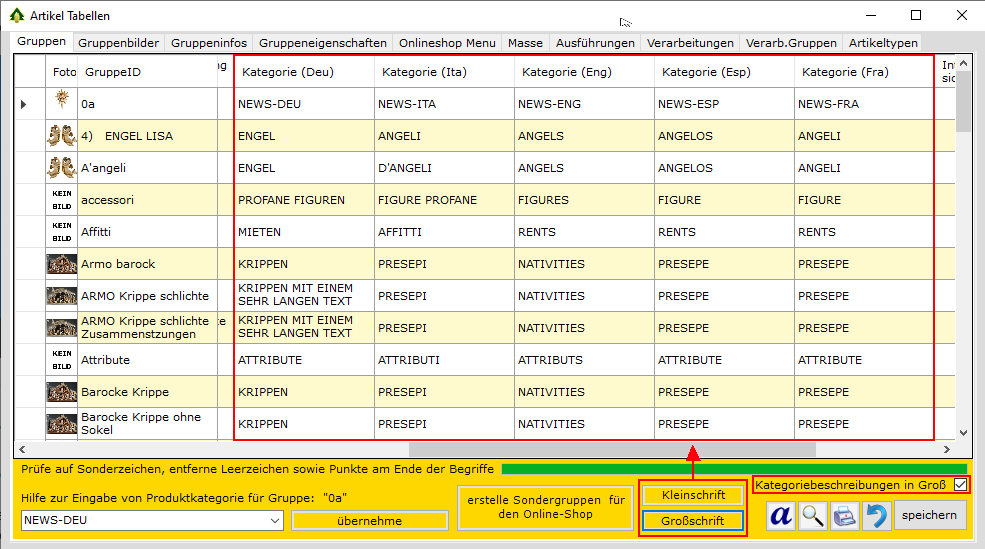The height and width of the screenshot is (549, 985).
Task: Click the italic 'a' font icon
Action: tap(781, 516)
